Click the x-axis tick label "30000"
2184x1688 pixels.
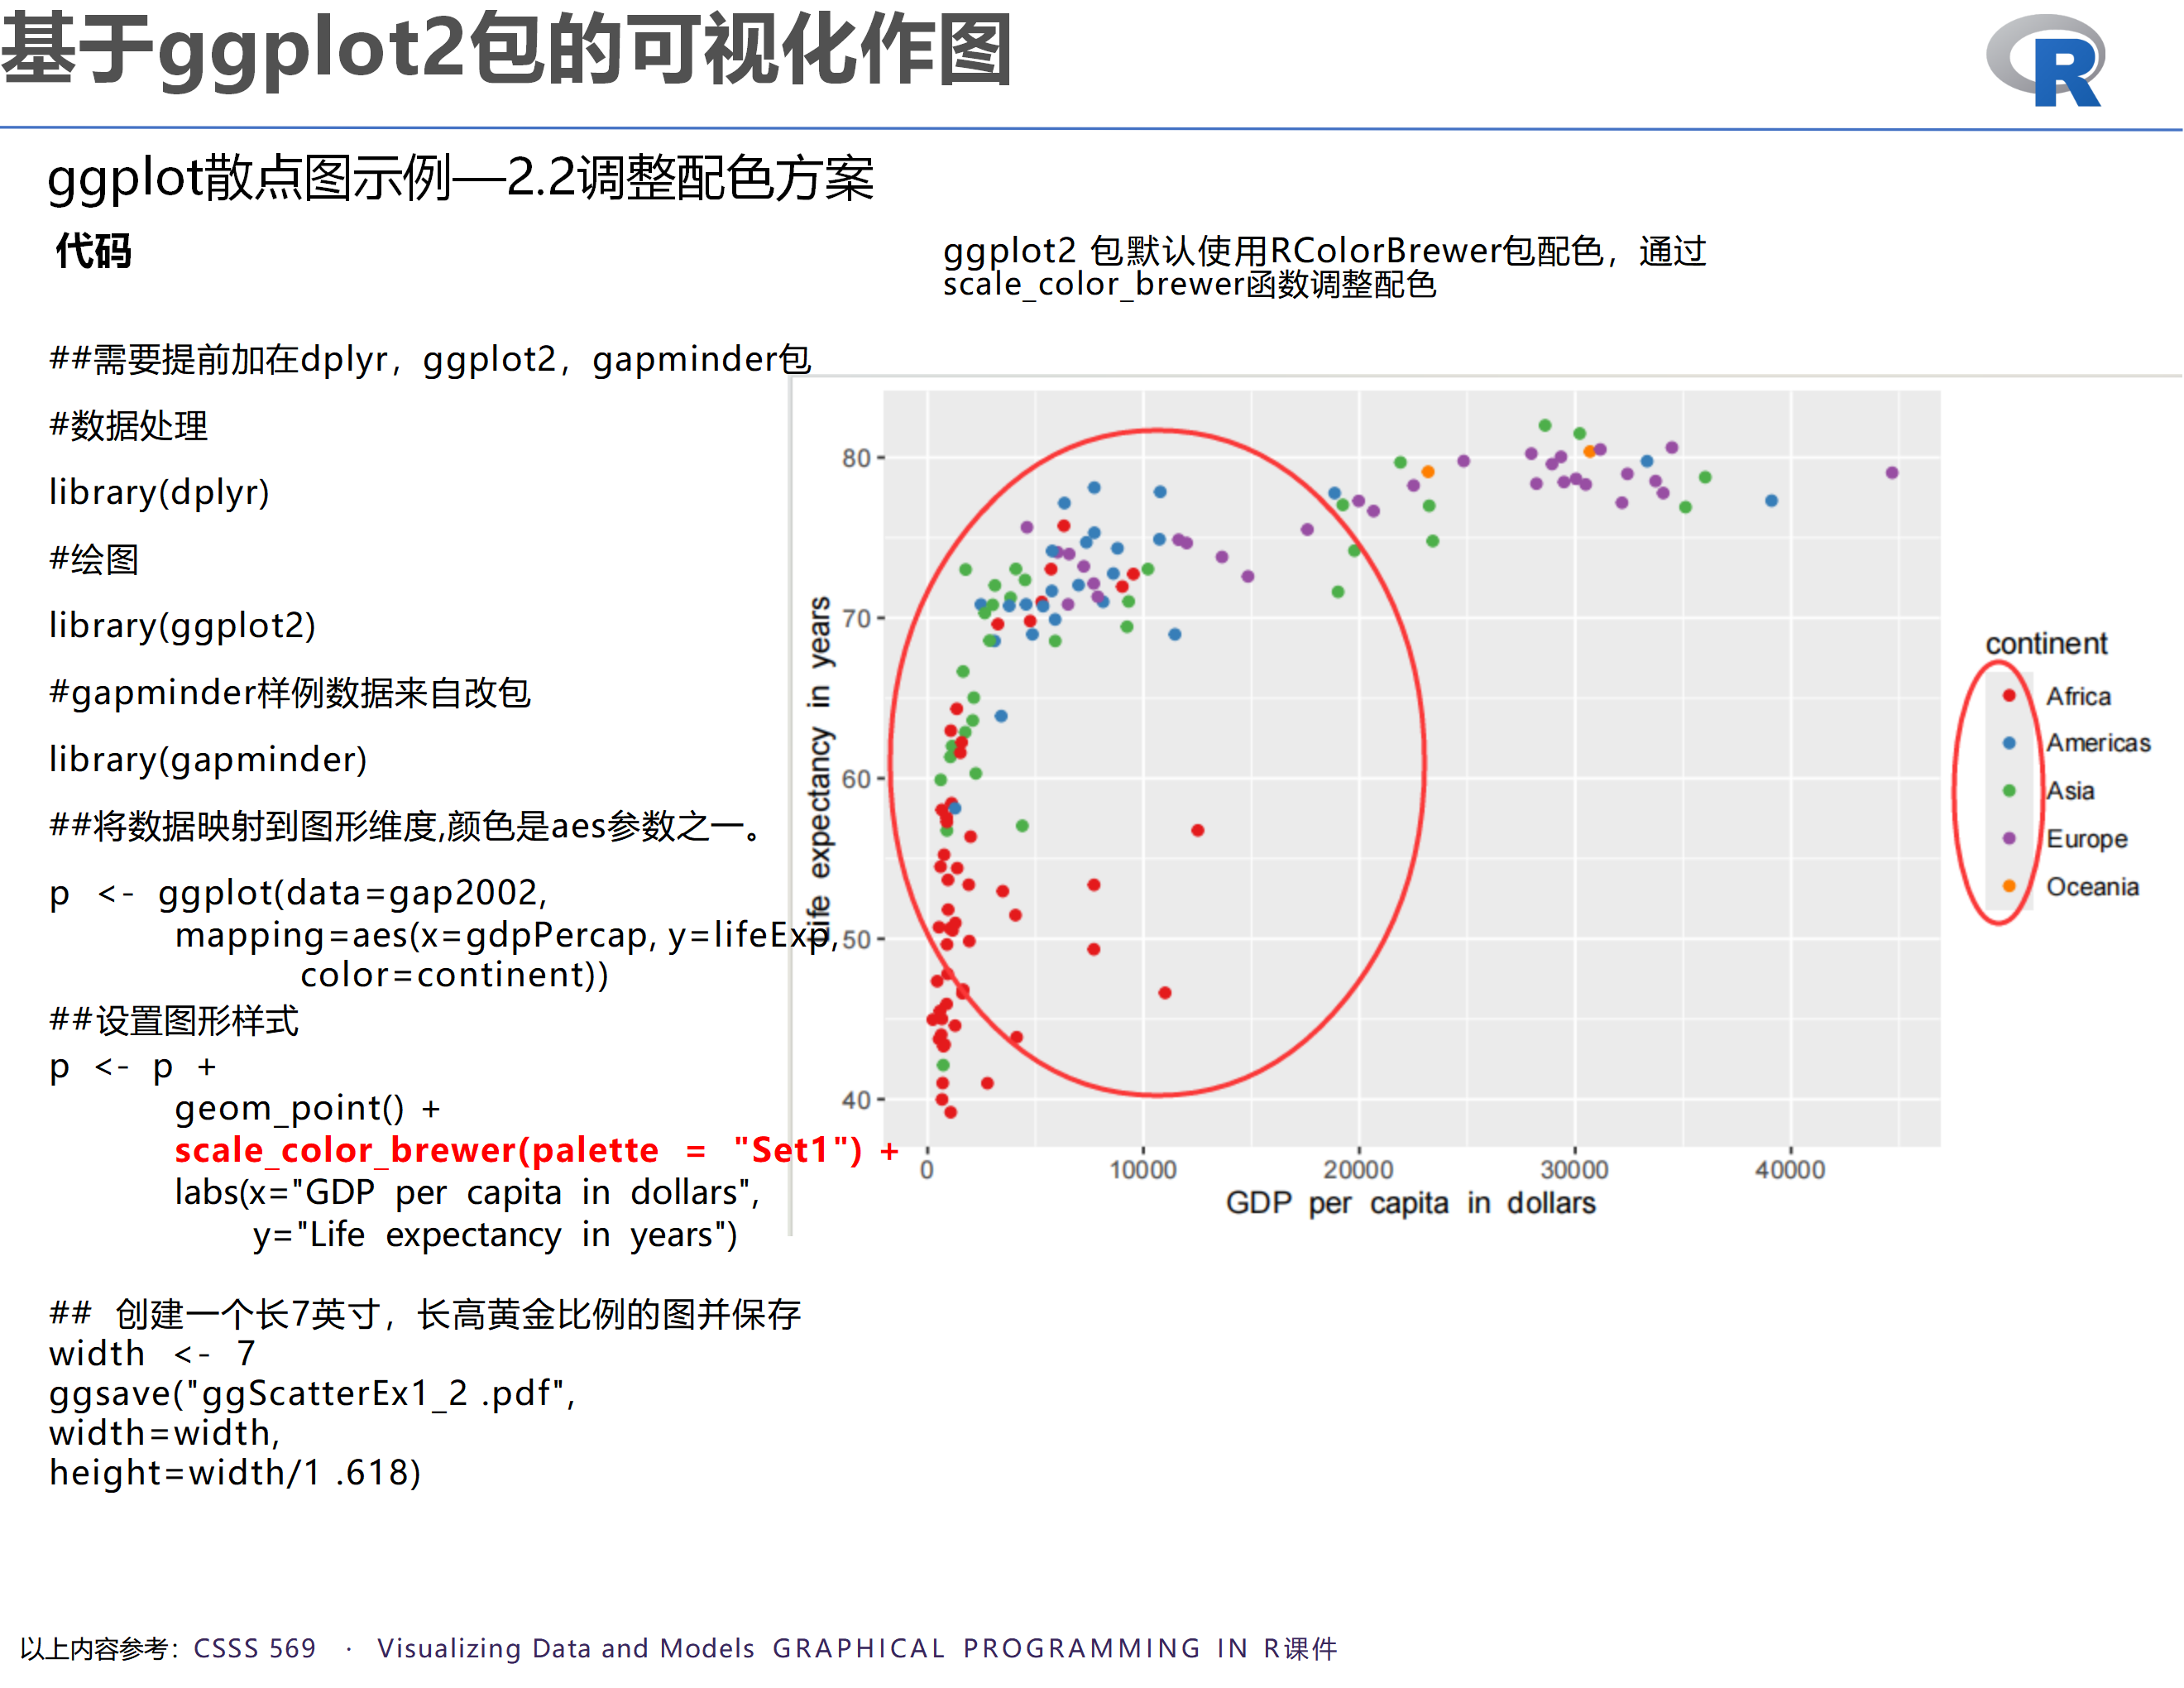[x=1574, y=1170]
